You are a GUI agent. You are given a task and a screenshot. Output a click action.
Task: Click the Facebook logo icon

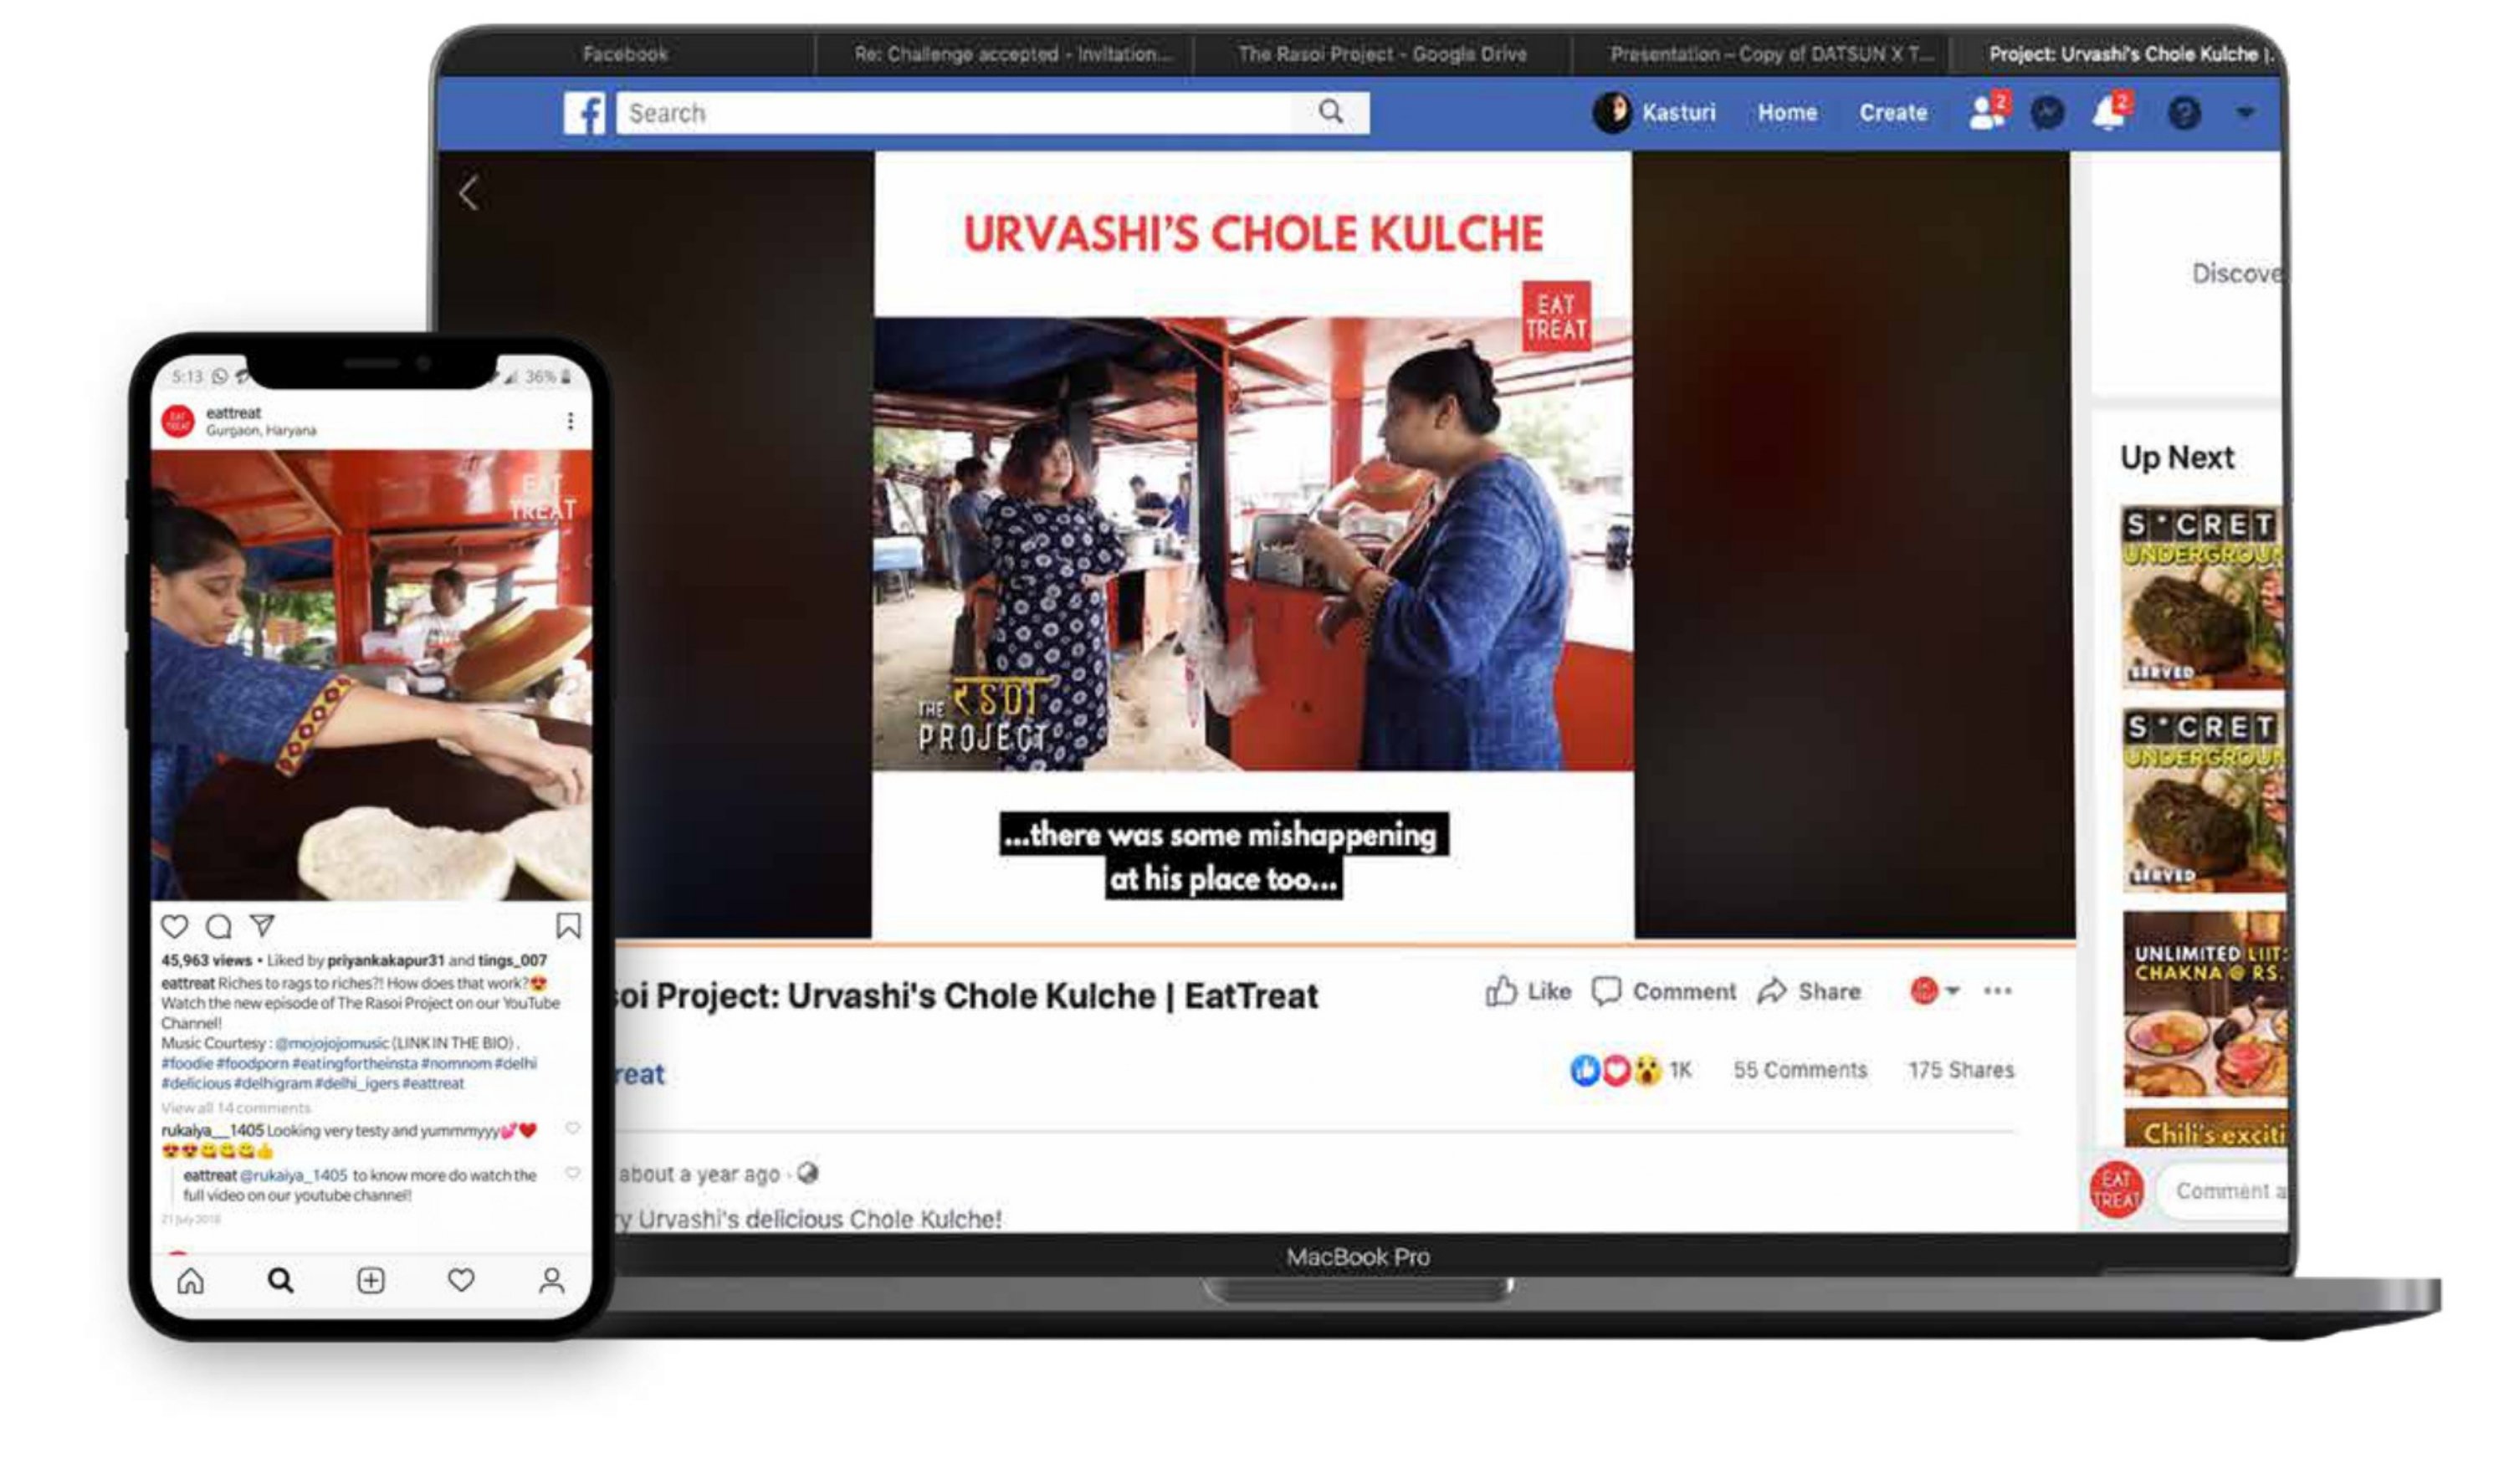coord(584,113)
